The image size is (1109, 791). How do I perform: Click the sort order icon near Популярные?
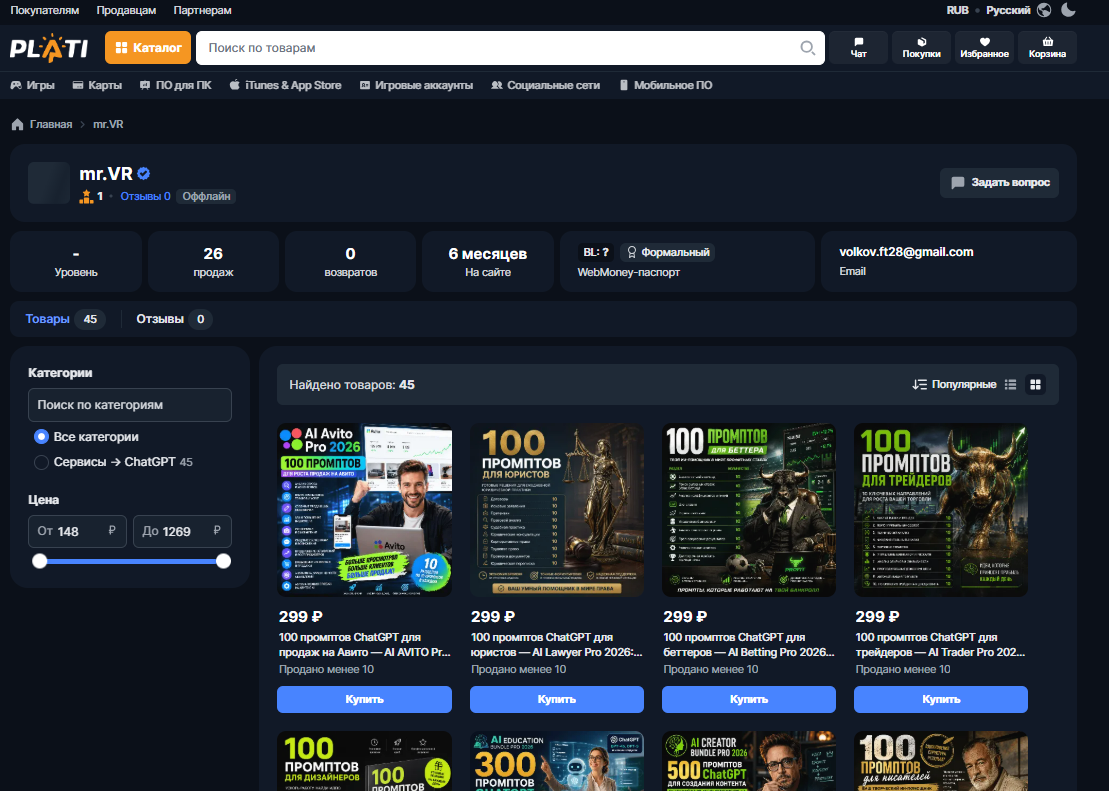point(919,384)
